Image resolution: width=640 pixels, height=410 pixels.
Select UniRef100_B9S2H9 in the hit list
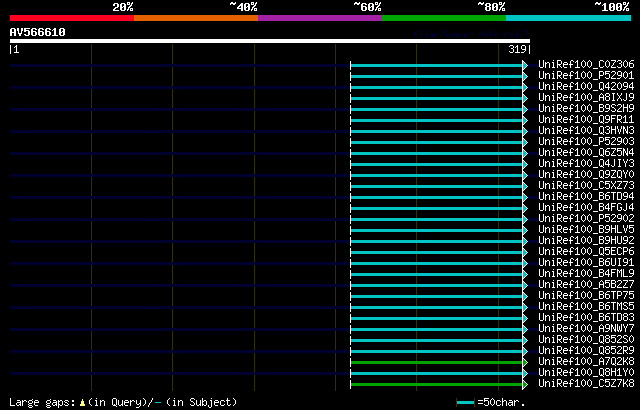(586, 109)
